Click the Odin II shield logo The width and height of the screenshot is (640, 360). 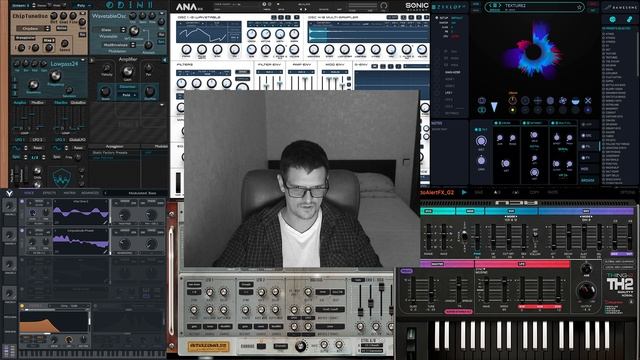pyautogui.click(x=62, y=178)
